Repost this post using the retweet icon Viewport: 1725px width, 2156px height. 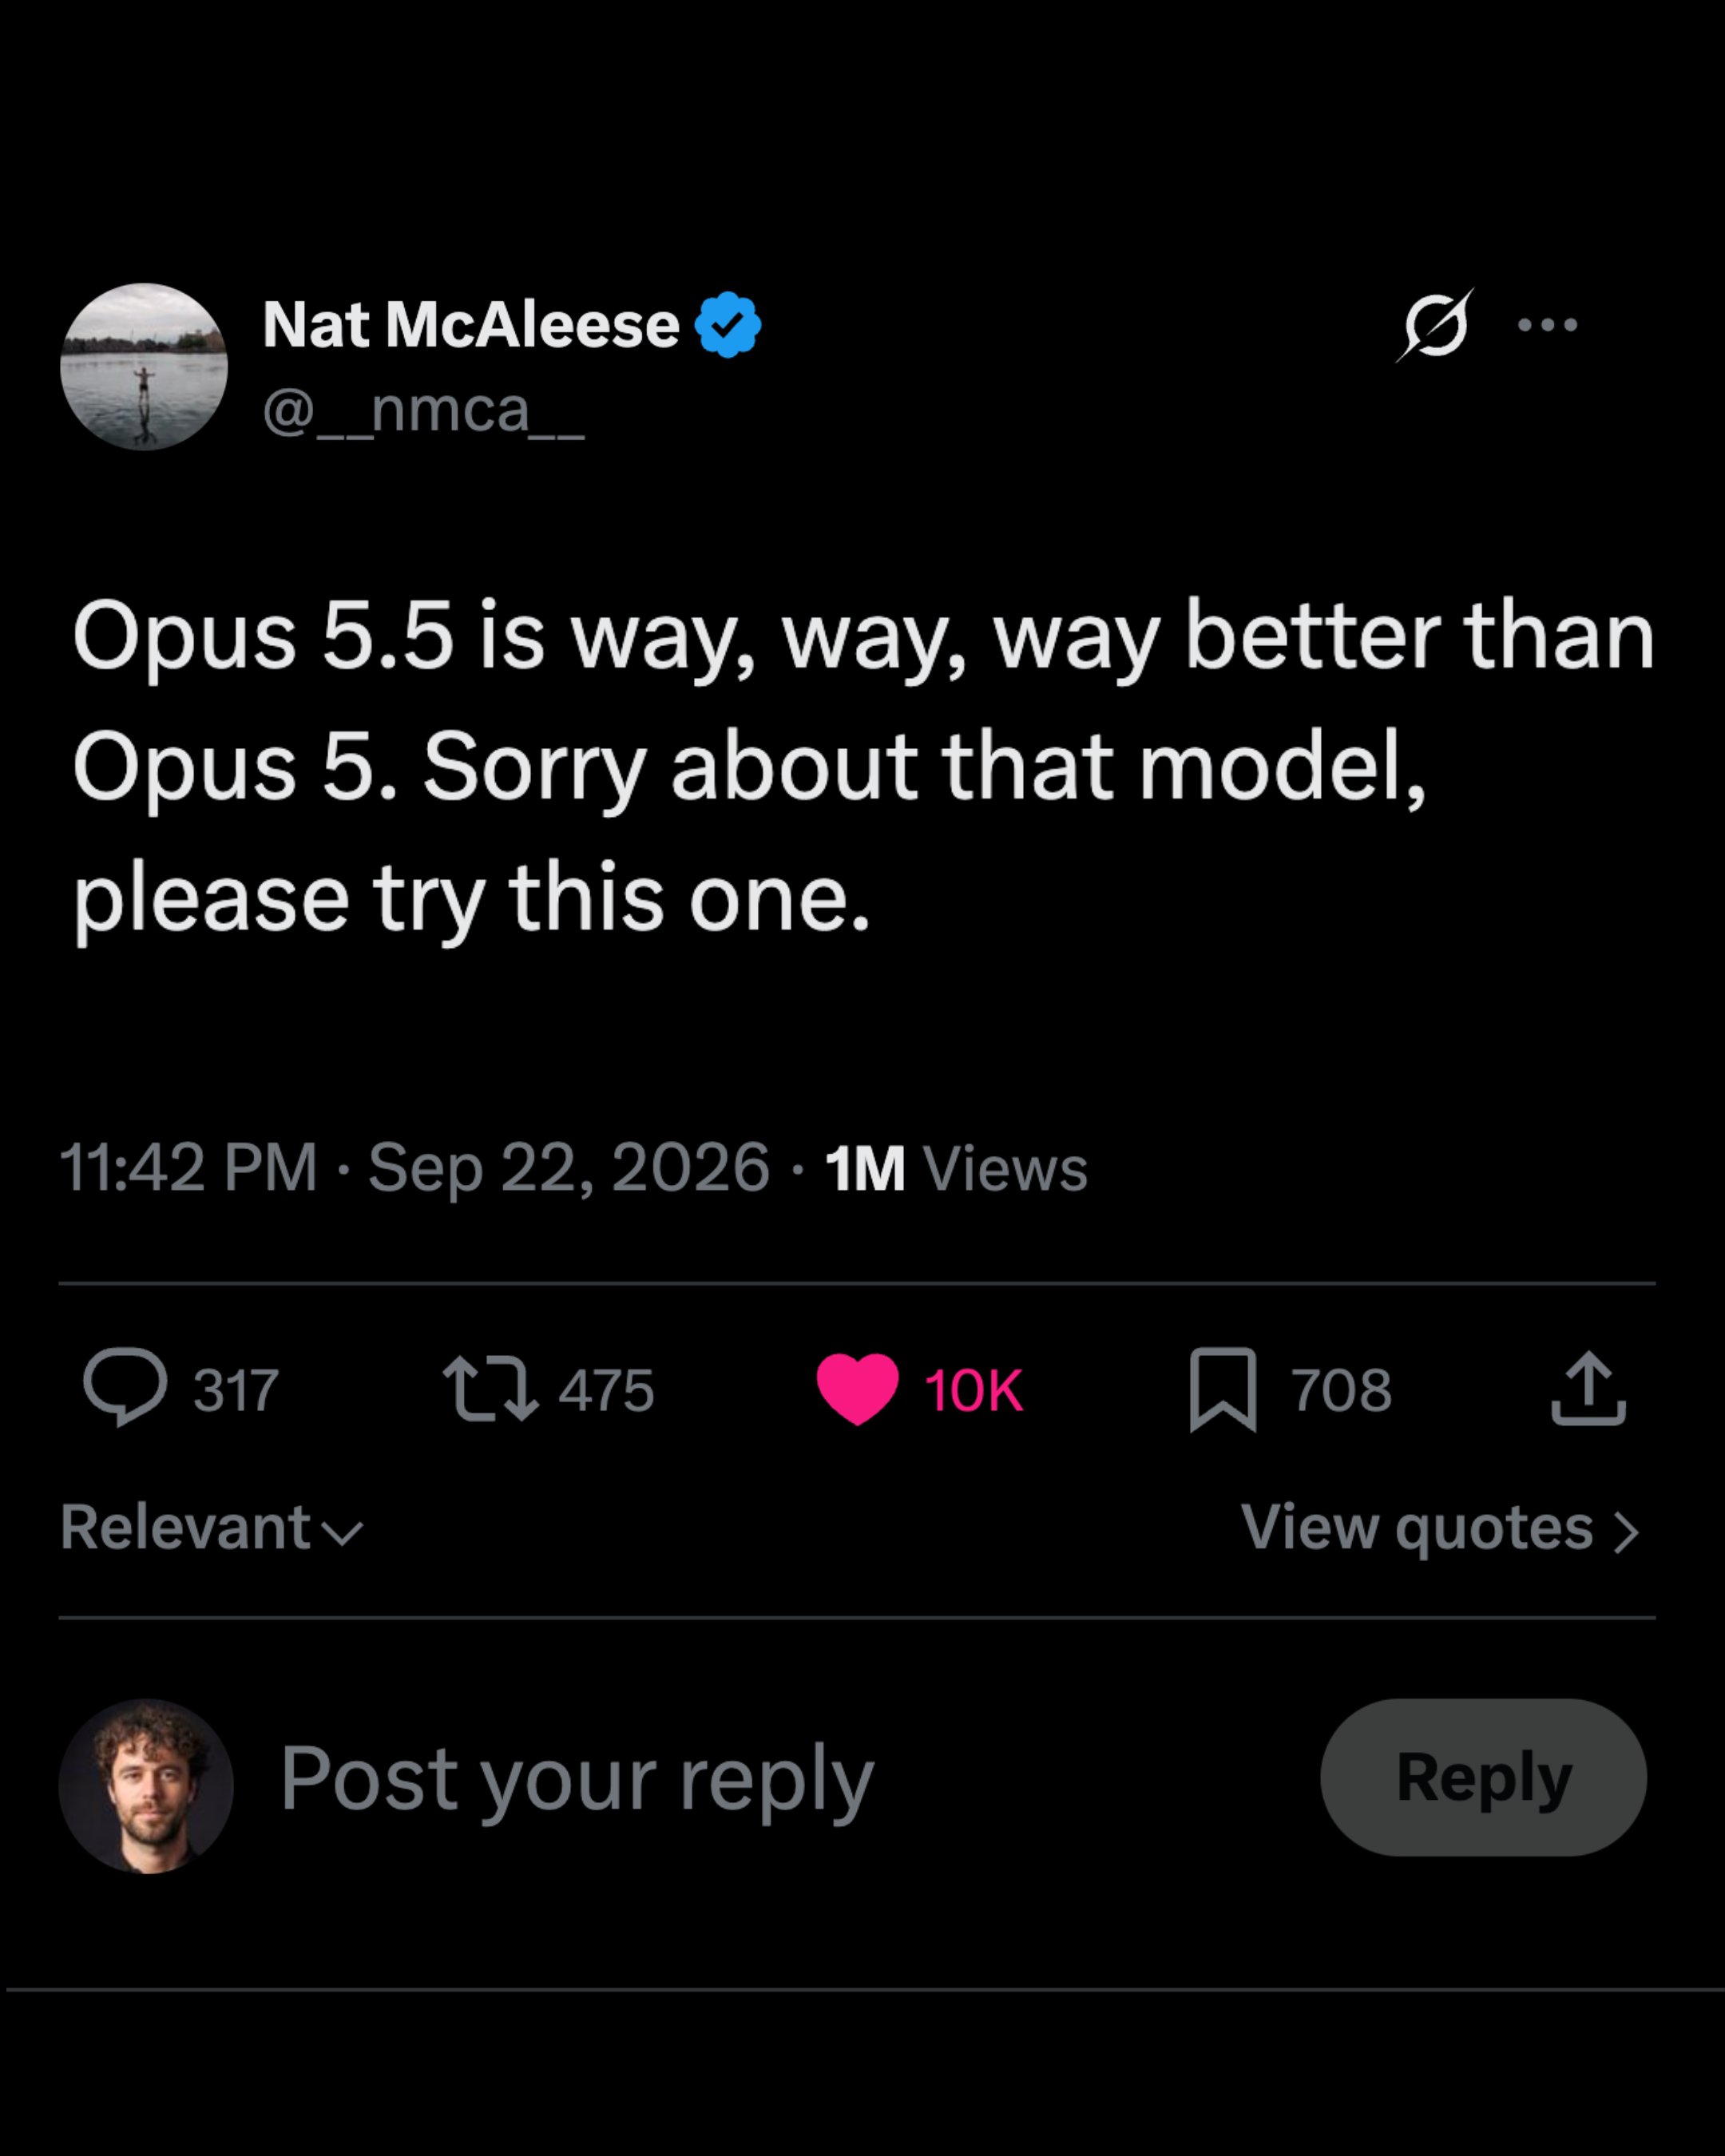491,1387
